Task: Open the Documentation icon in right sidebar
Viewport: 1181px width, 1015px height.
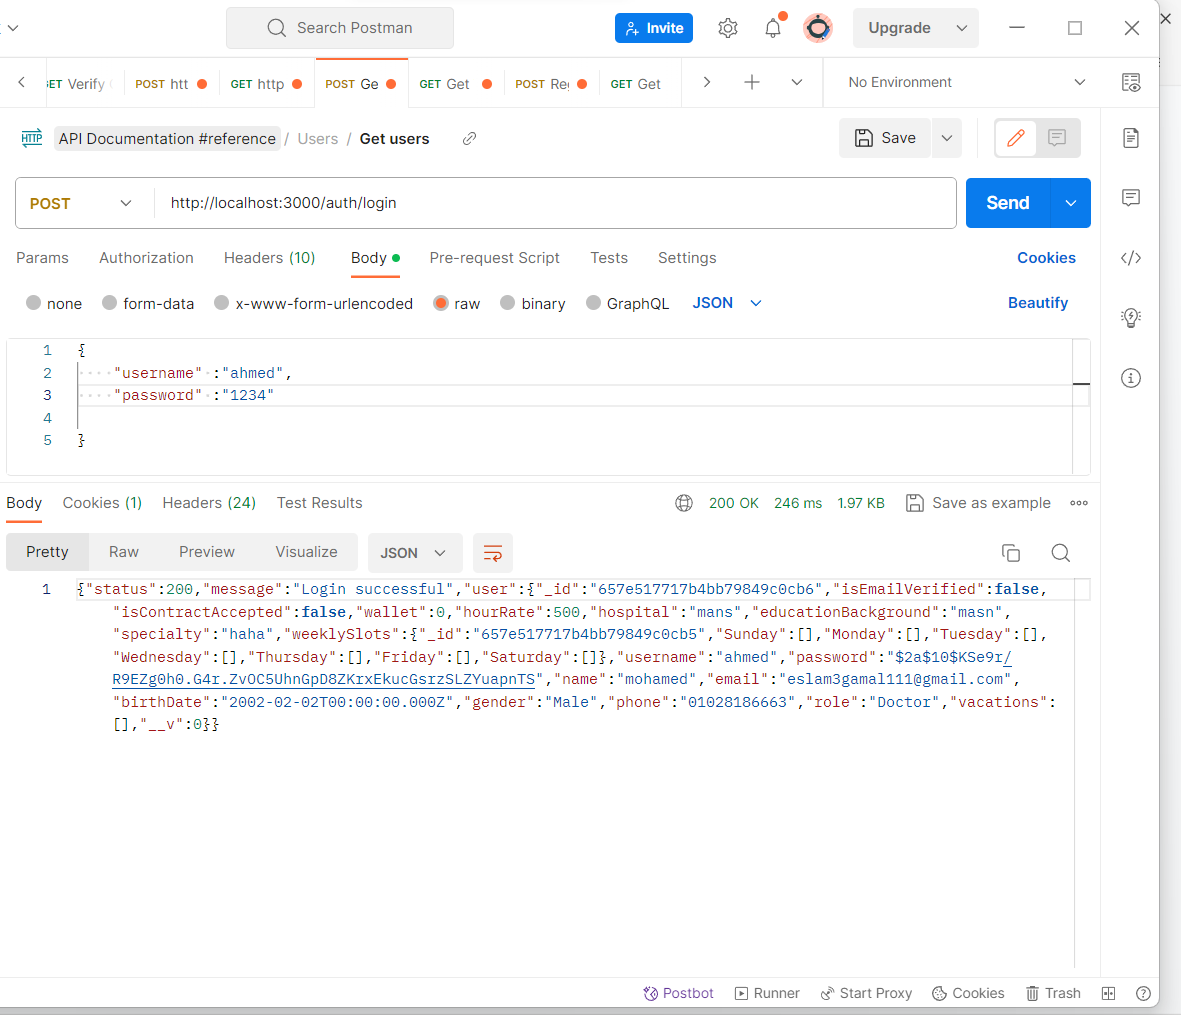Action: click(1131, 138)
